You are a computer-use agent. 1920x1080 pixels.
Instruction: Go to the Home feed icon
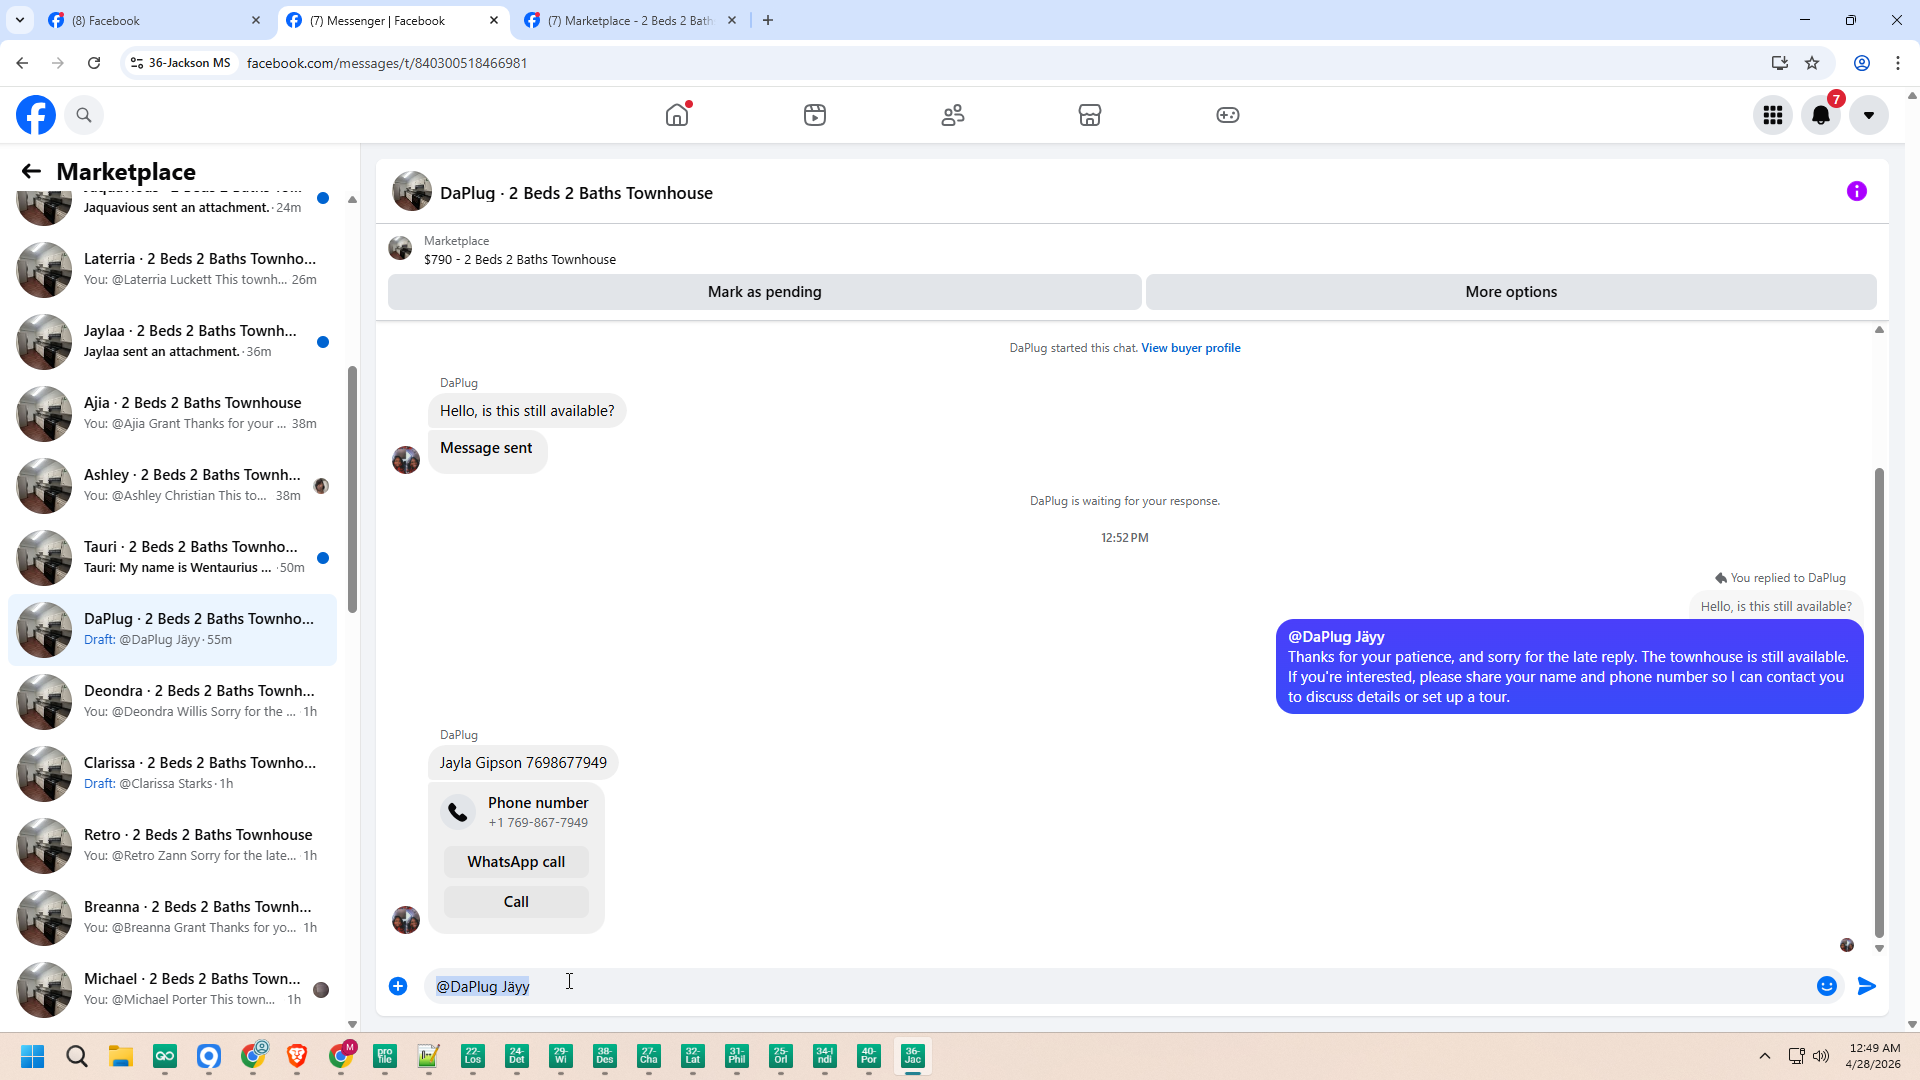click(x=677, y=115)
